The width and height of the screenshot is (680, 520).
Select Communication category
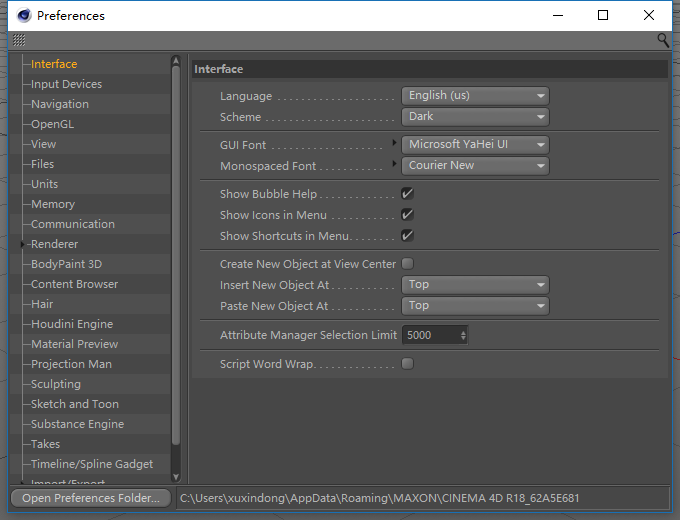(73, 224)
